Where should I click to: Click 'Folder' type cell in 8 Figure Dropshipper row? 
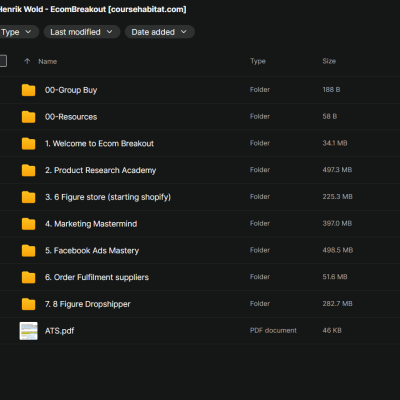pos(260,304)
